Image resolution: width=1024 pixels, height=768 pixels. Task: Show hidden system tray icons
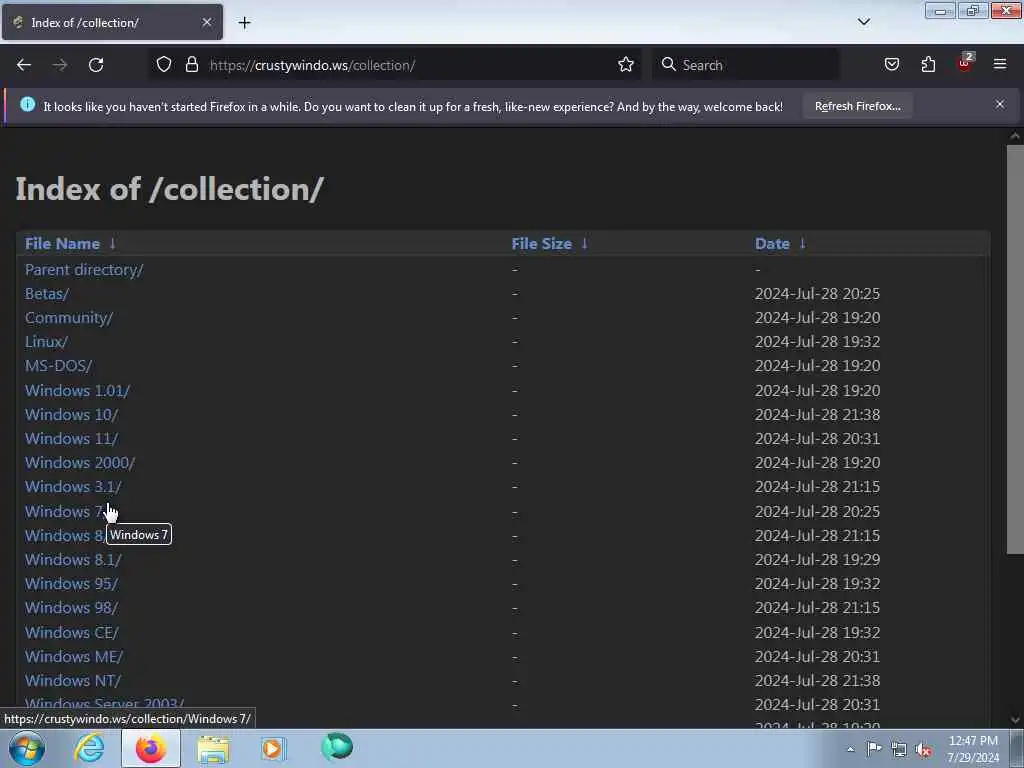850,749
